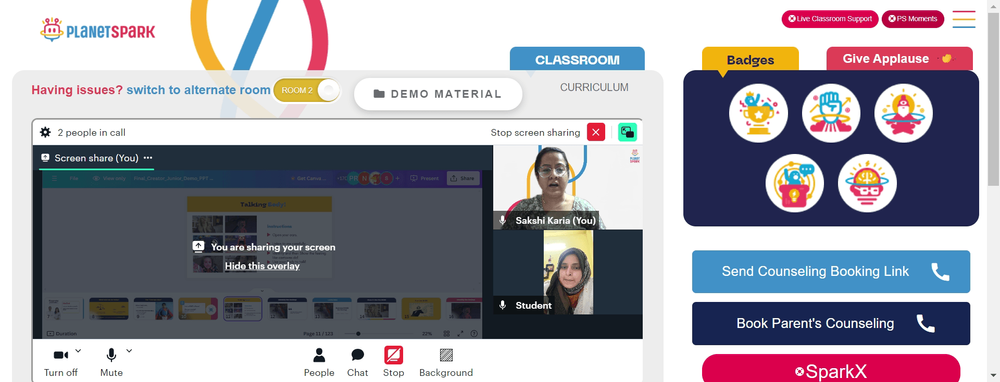Switch to the CLASSROOM tab

[577, 59]
